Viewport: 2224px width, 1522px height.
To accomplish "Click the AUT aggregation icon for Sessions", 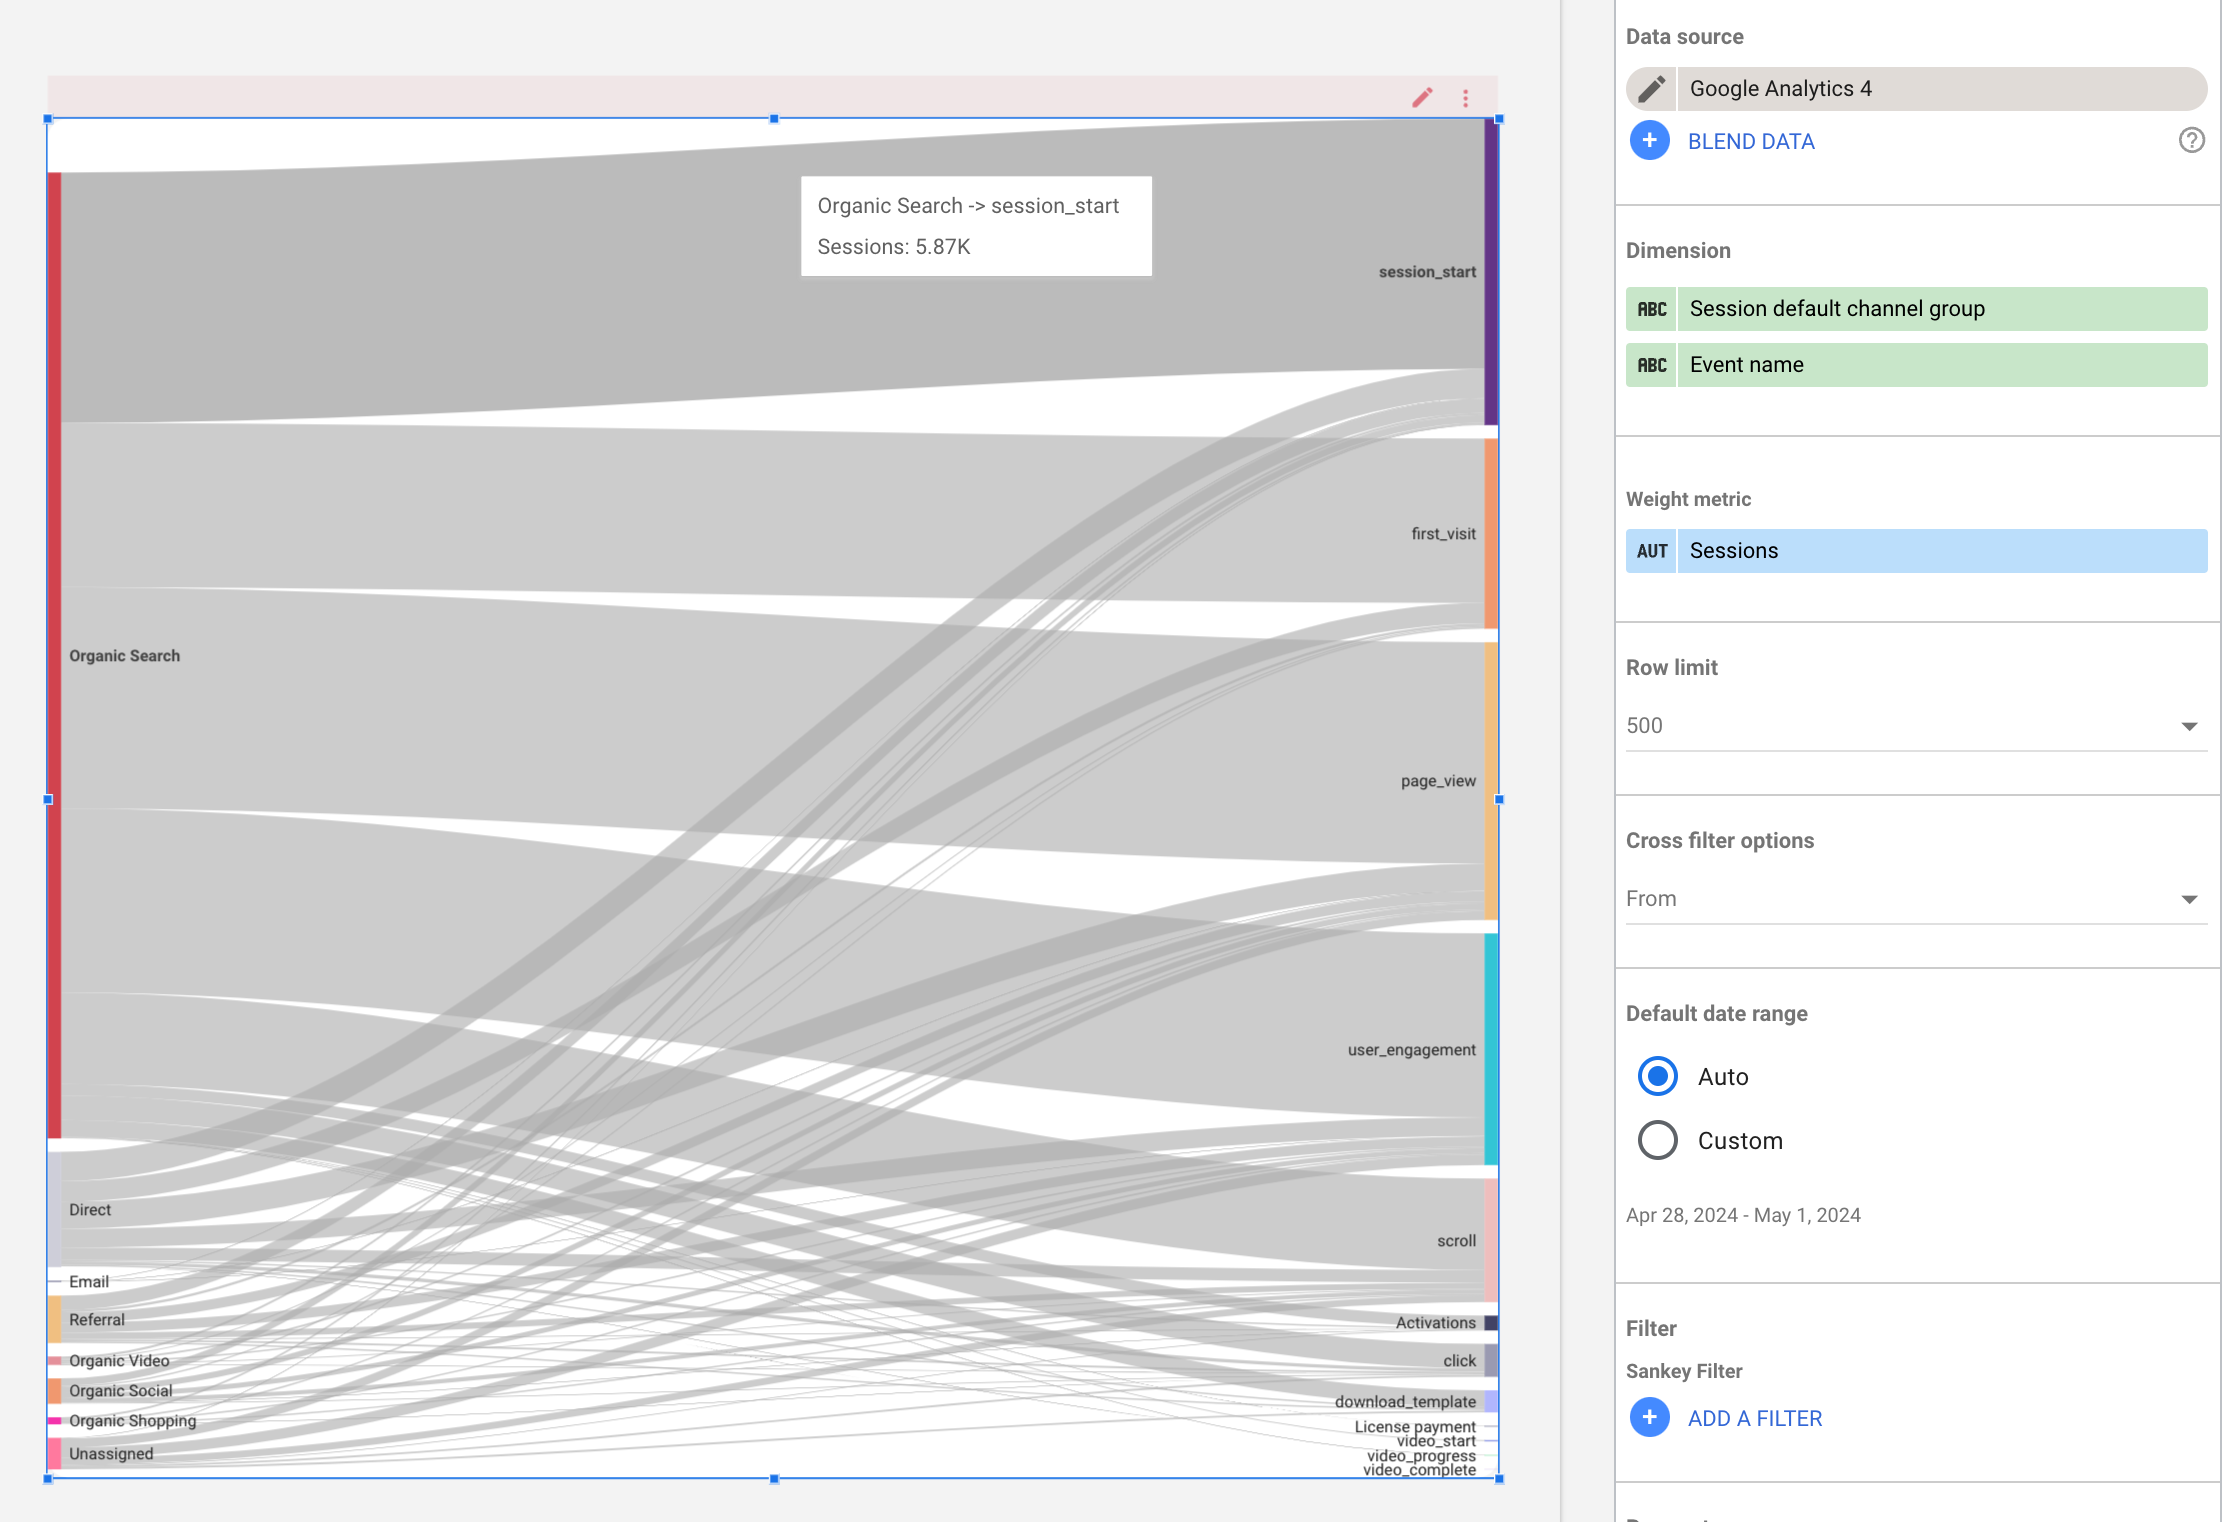I will (1651, 551).
